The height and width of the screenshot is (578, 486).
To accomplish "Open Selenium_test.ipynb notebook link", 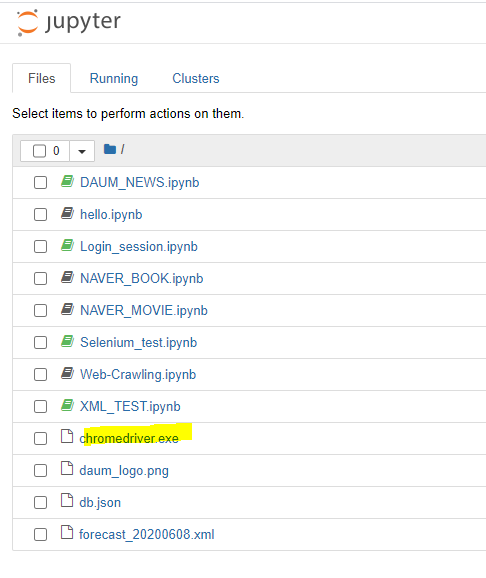I will click(139, 343).
